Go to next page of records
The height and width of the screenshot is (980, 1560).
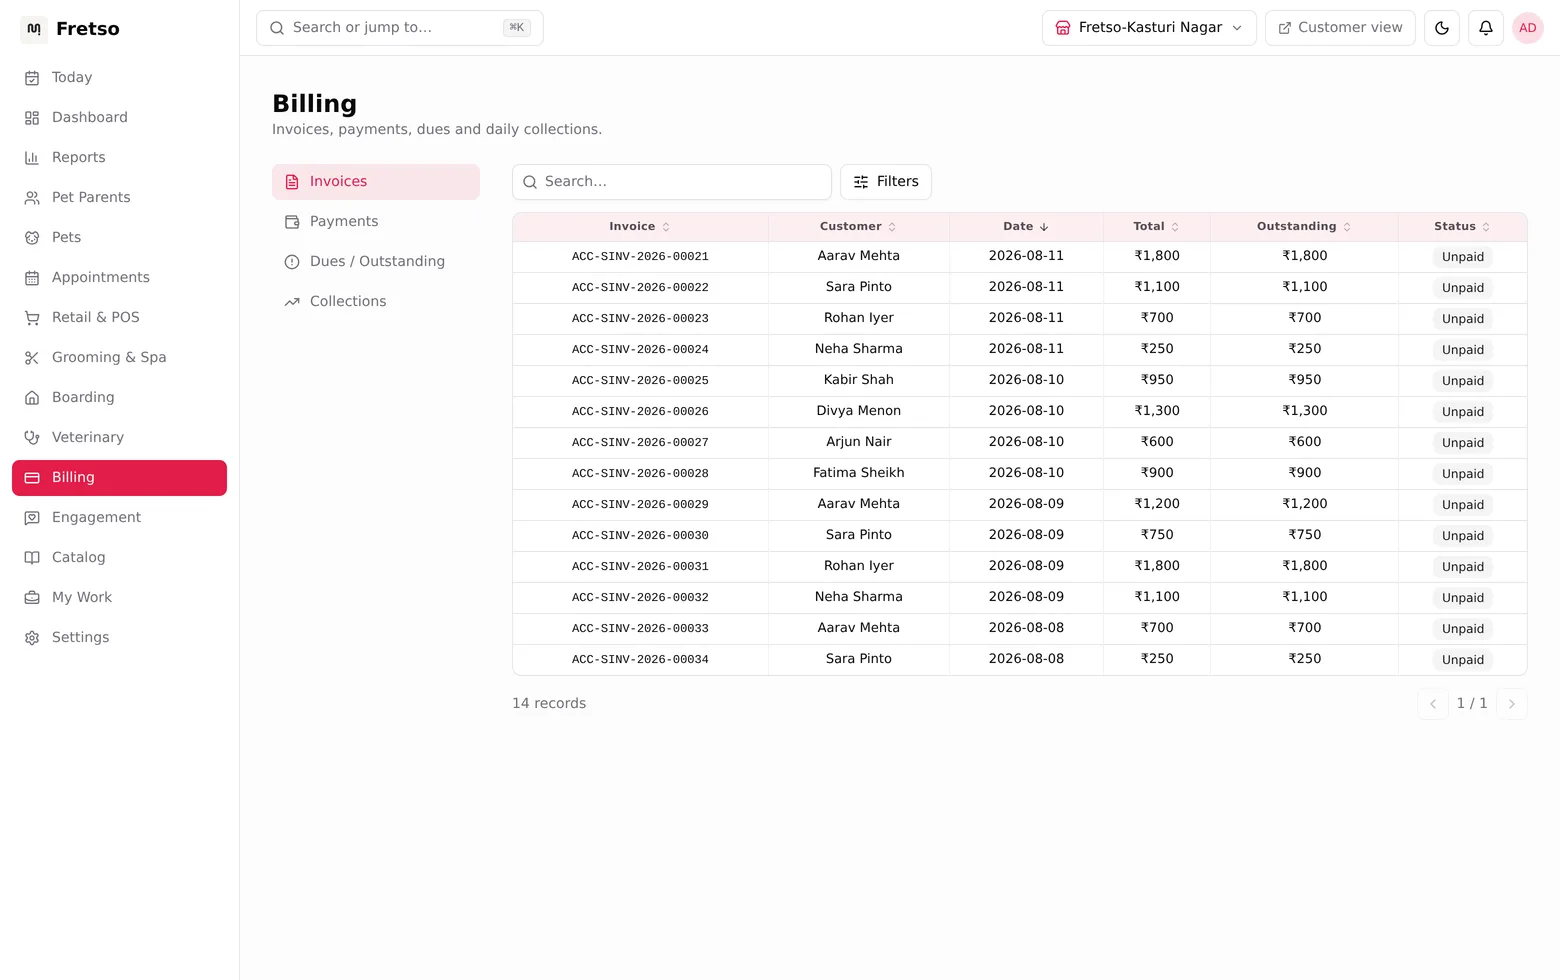1512,704
